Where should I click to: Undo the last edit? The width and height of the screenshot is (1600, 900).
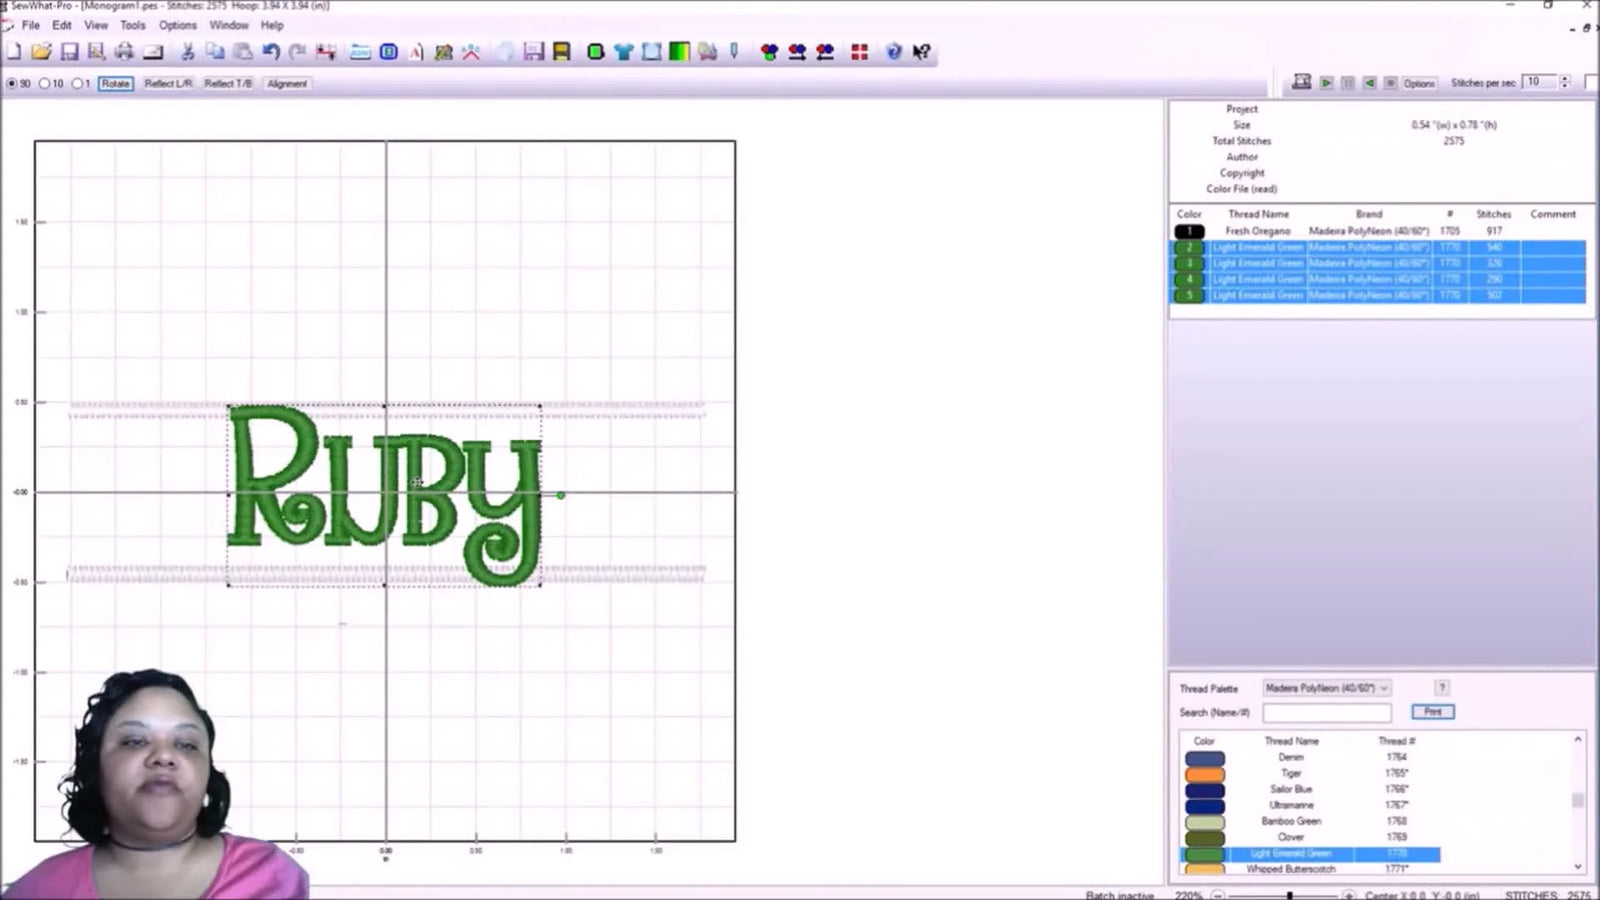coord(270,52)
